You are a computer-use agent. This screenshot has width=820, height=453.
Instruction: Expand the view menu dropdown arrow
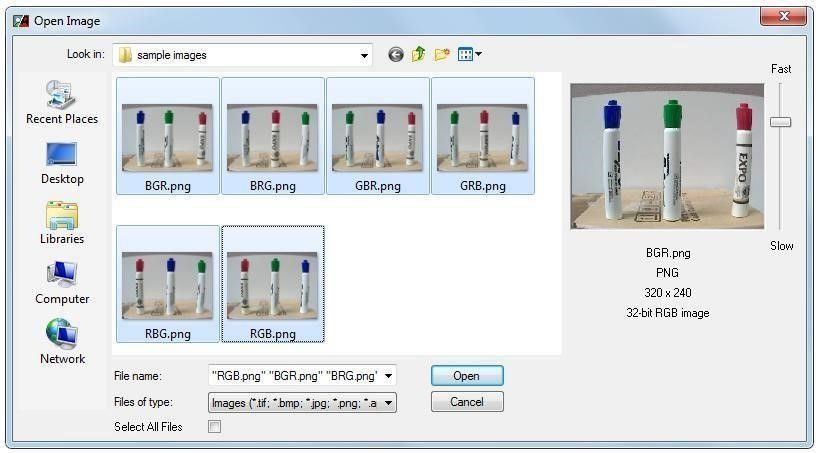pos(479,54)
